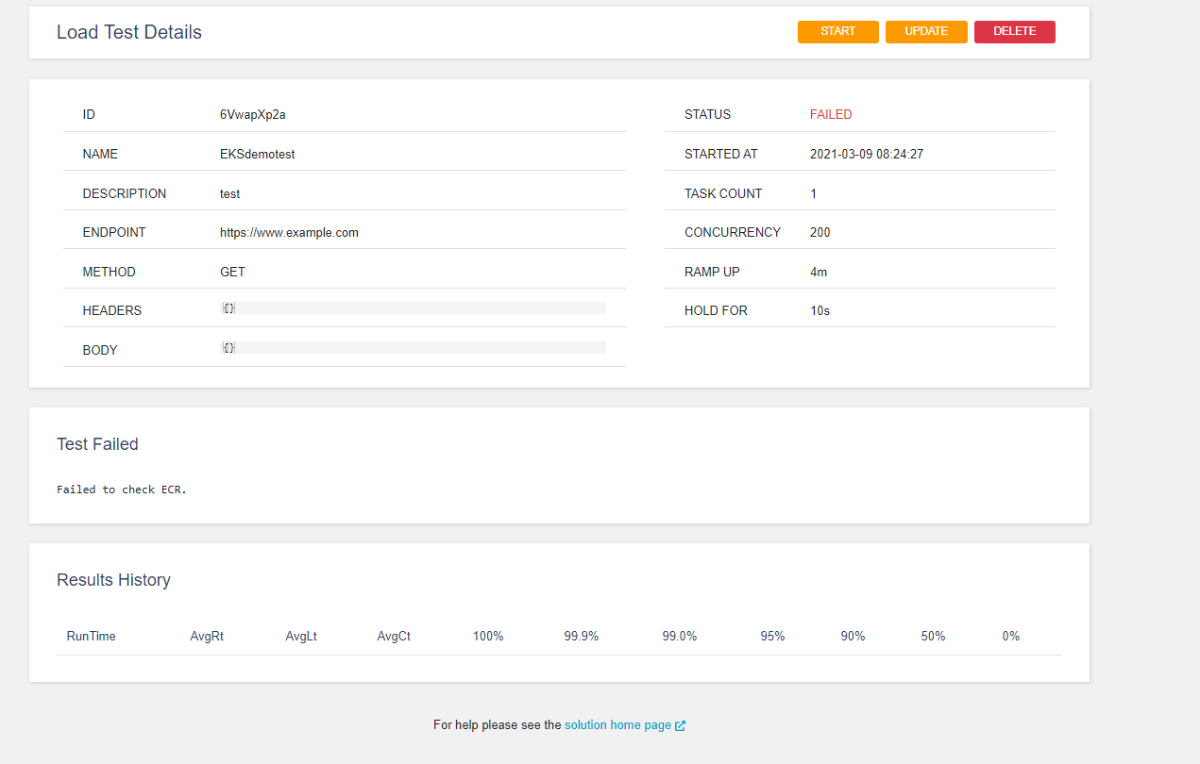Click the FAILED status text
This screenshot has height=764, width=1200.
coord(831,115)
